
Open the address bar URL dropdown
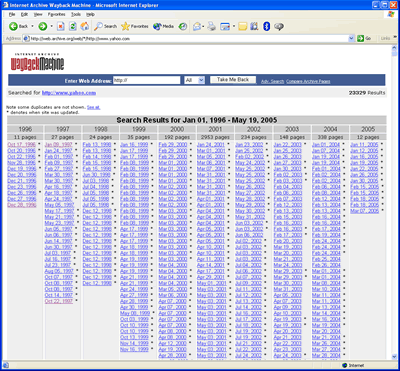(351, 39)
